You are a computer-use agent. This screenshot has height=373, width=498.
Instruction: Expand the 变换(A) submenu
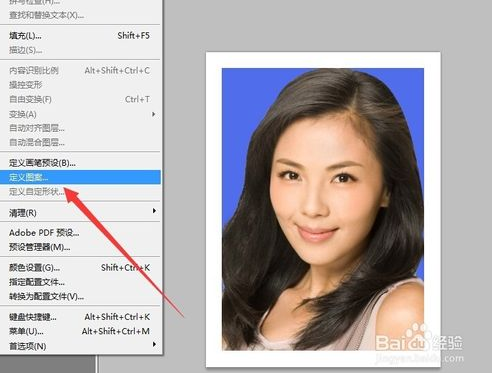pyautogui.click(x=80, y=114)
